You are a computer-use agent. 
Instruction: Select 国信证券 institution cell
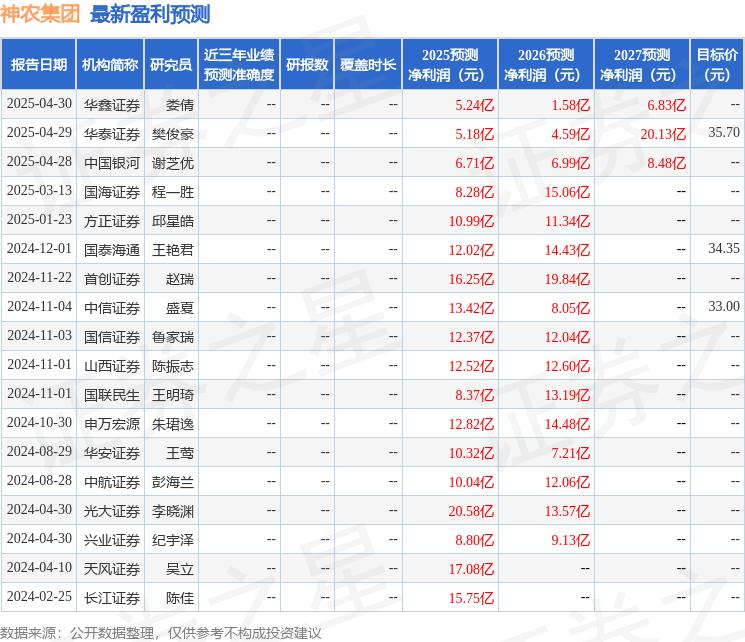tap(112, 337)
